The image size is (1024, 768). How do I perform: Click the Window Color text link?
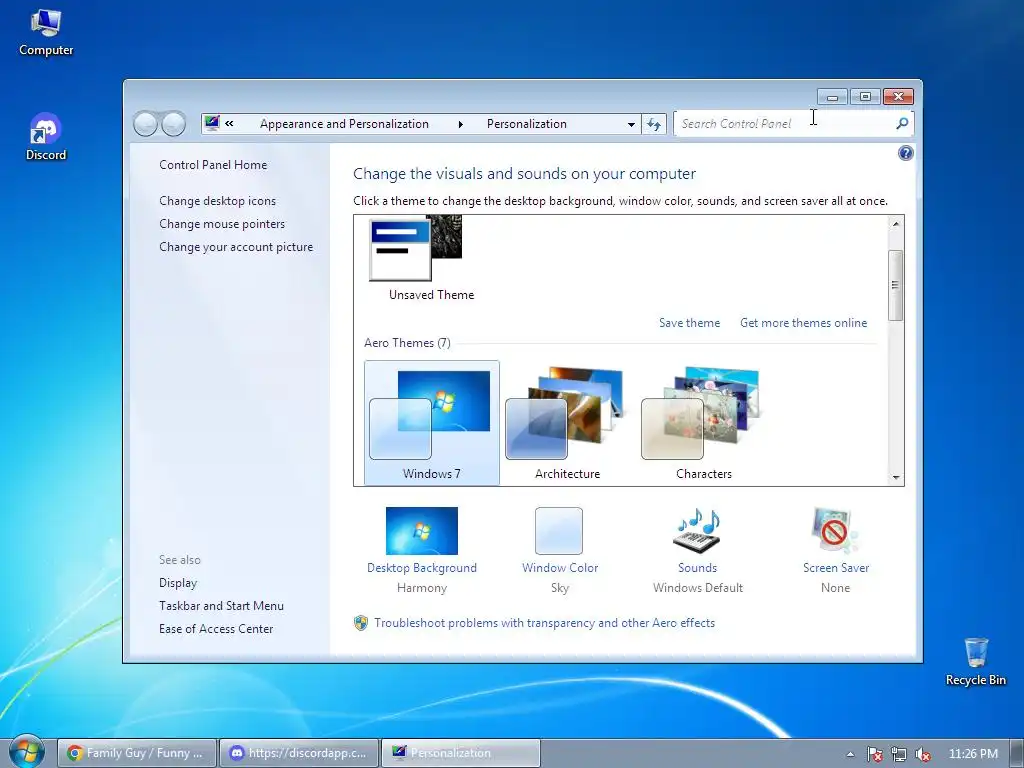coord(560,568)
